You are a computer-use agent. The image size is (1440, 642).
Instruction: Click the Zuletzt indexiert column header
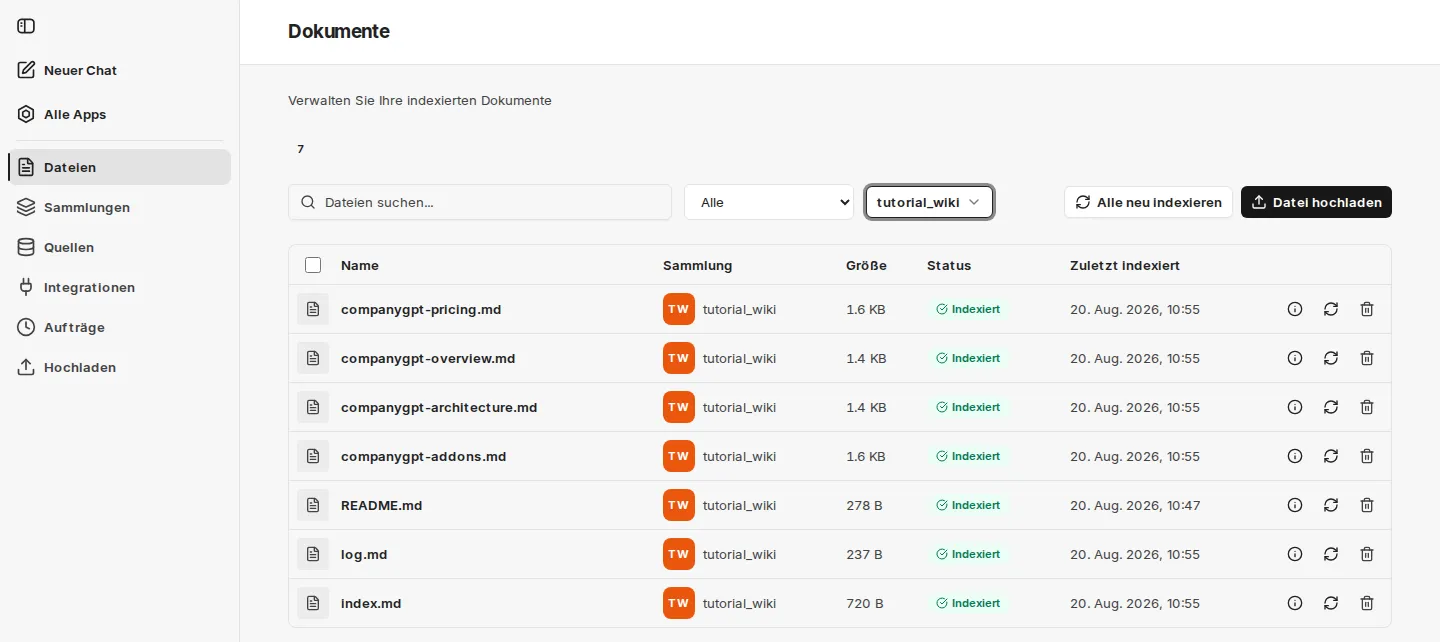[1125, 265]
